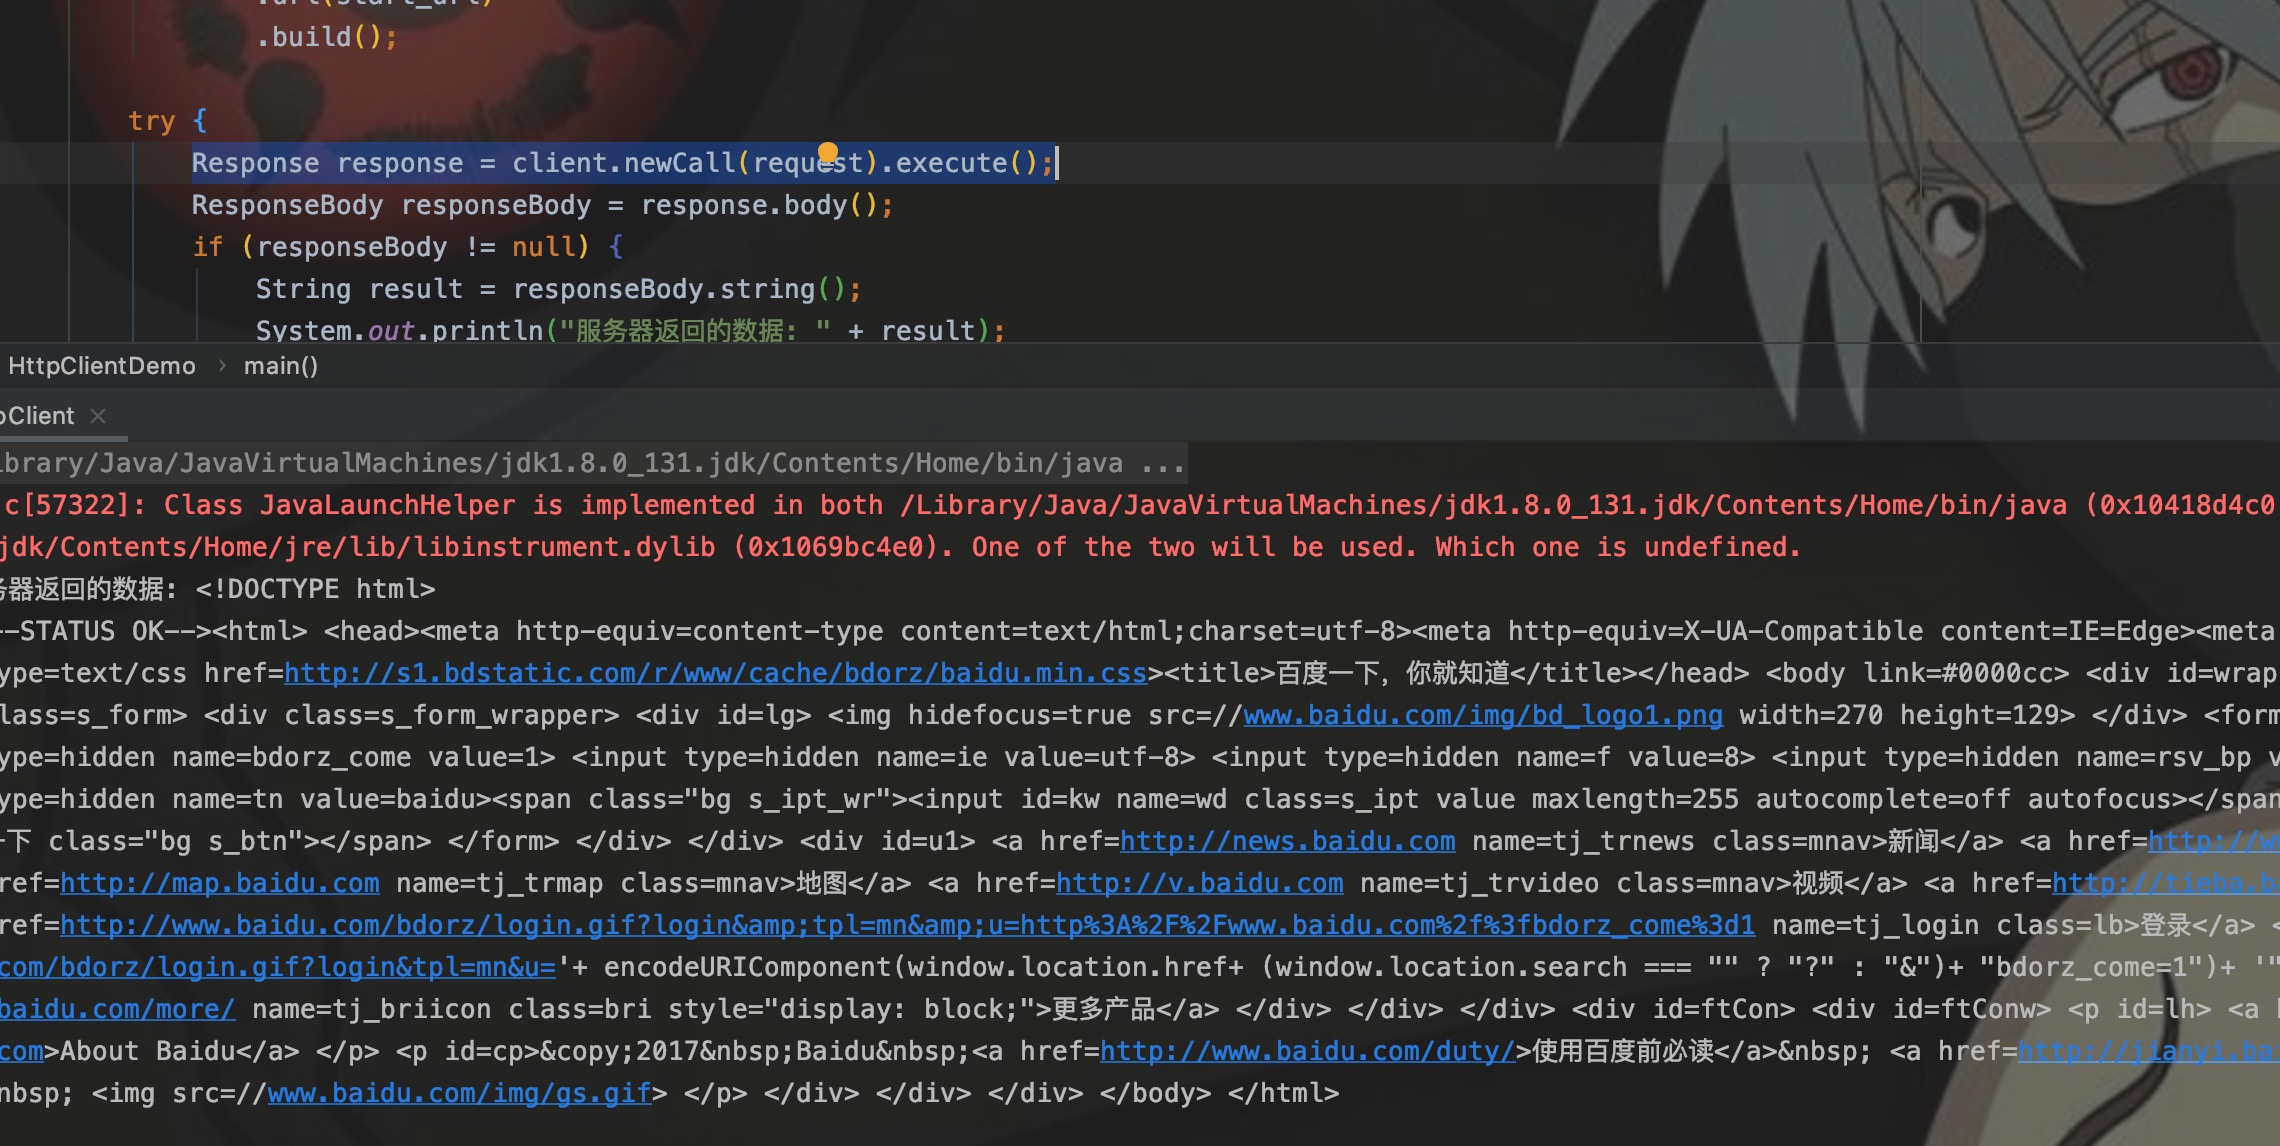This screenshot has width=2280, height=1146.
Task: Click the orange marker dot on request
Action: 828,152
